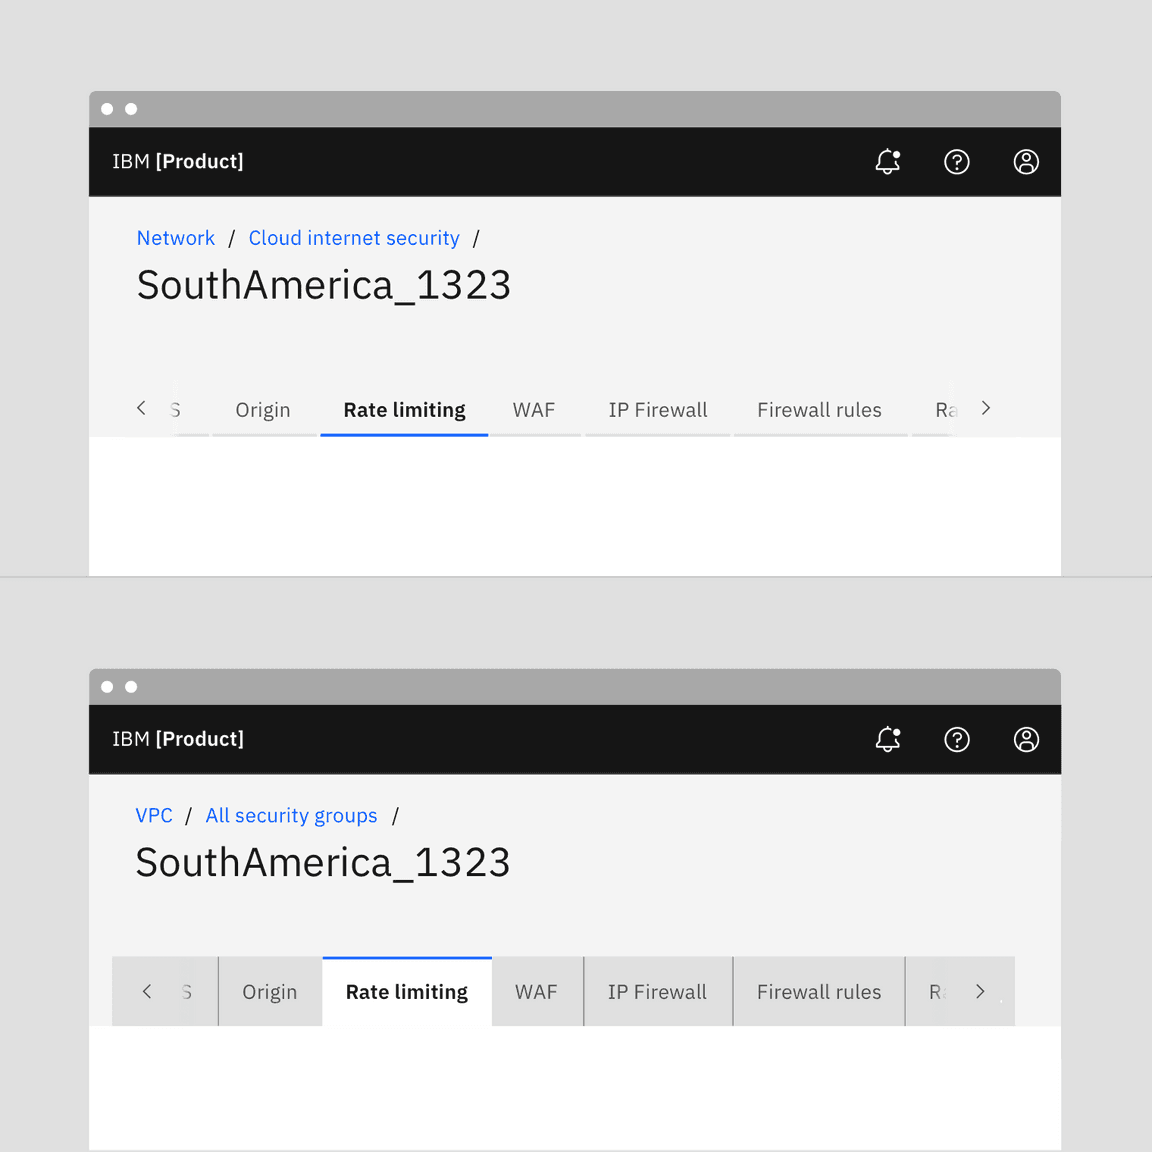Click Rate limiting tab in top line tabs

(404, 410)
